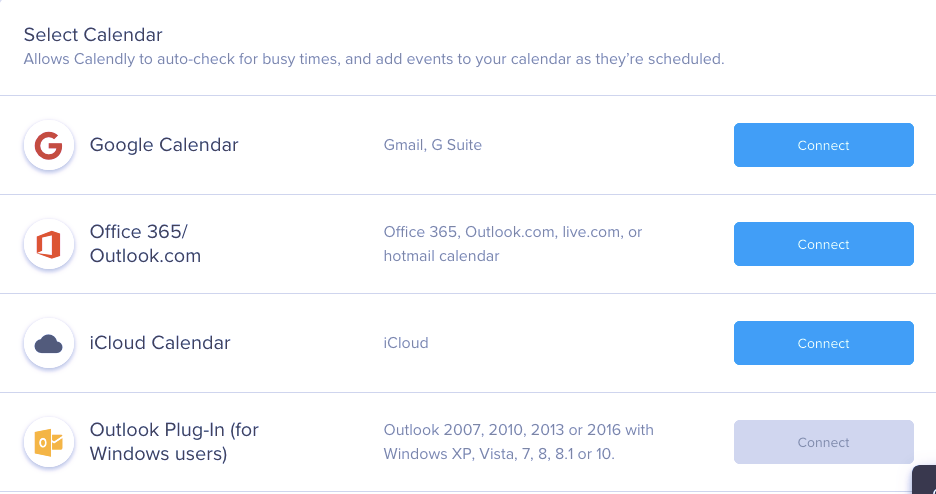Click the lone 'iCloud' description text

406,343
